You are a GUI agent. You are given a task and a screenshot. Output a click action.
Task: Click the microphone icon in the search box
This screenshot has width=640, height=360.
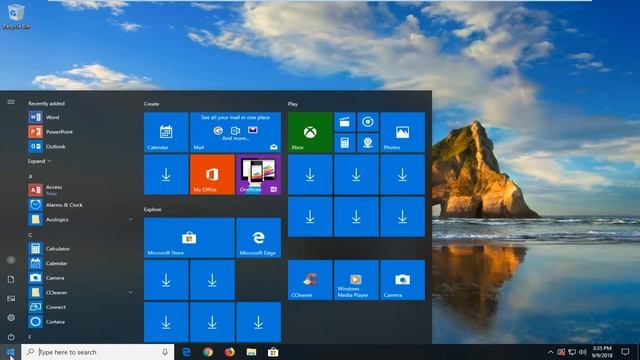165,352
